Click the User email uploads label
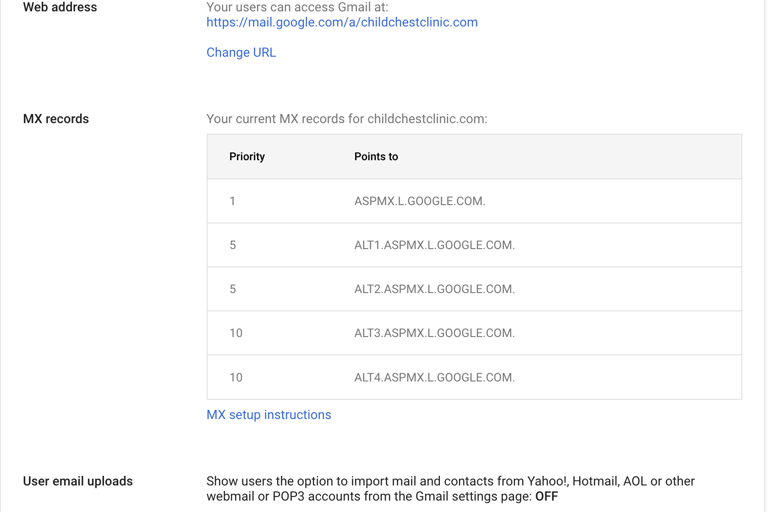 (78, 481)
